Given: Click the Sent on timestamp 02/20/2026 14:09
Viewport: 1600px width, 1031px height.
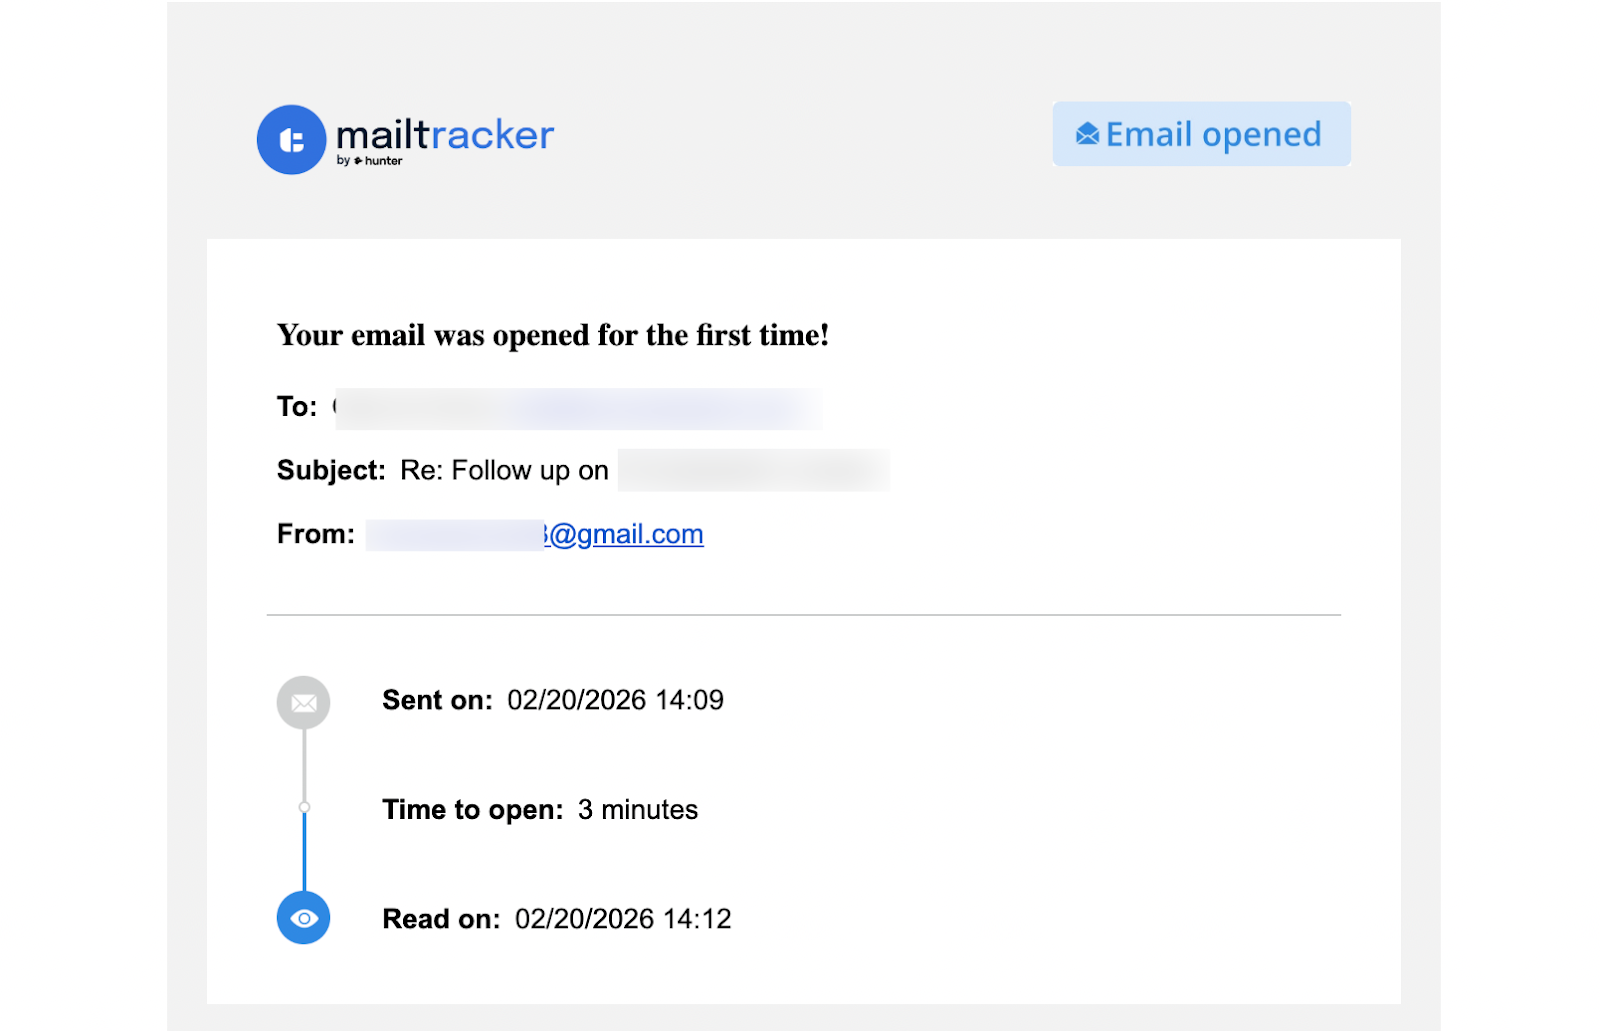Looking at the screenshot, I should click(x=615, y=700).
